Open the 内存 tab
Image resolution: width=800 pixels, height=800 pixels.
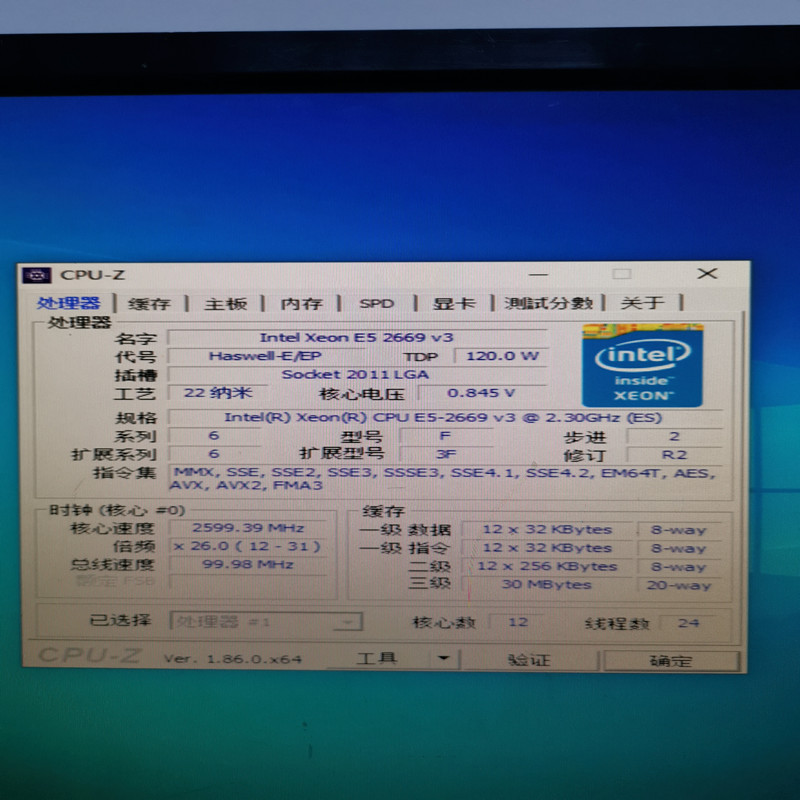pyautogui.click(x=302, y=304)
